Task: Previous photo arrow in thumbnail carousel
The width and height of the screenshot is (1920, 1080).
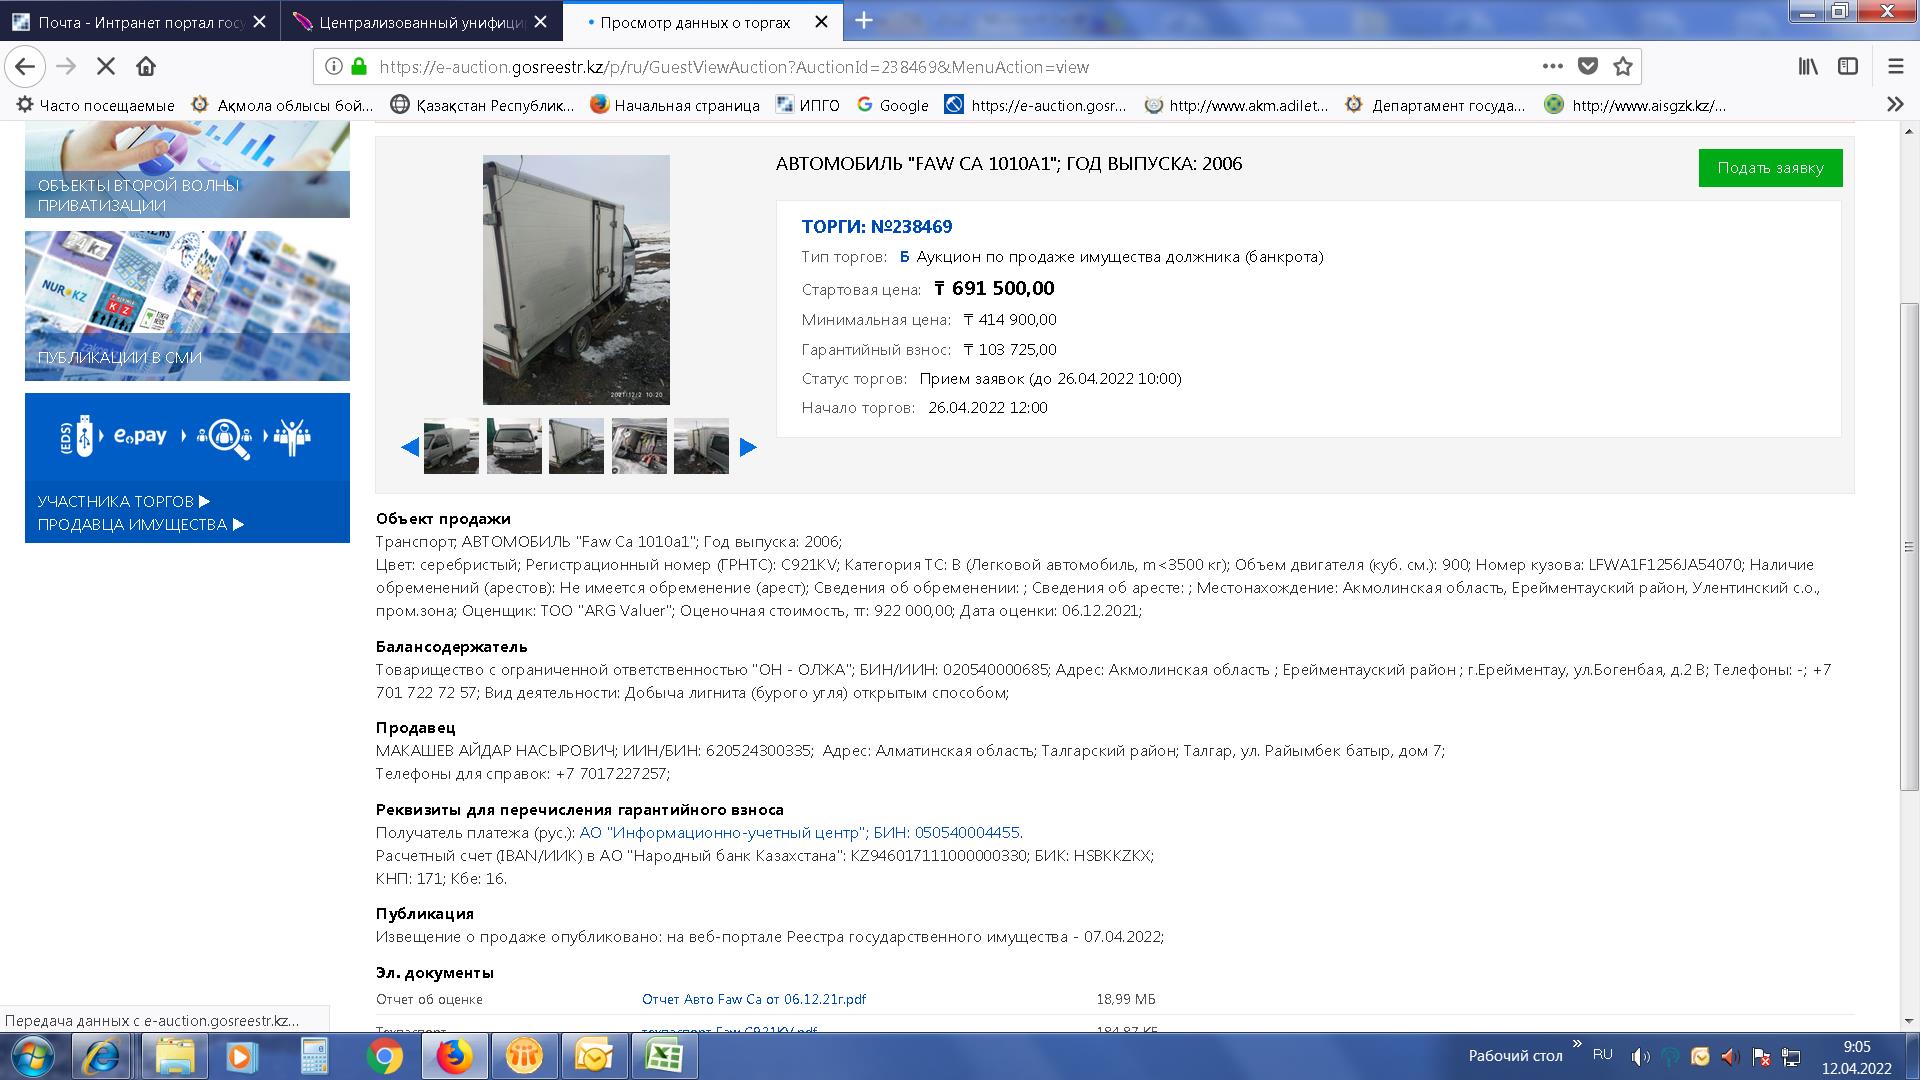Action: pos(409,447)
